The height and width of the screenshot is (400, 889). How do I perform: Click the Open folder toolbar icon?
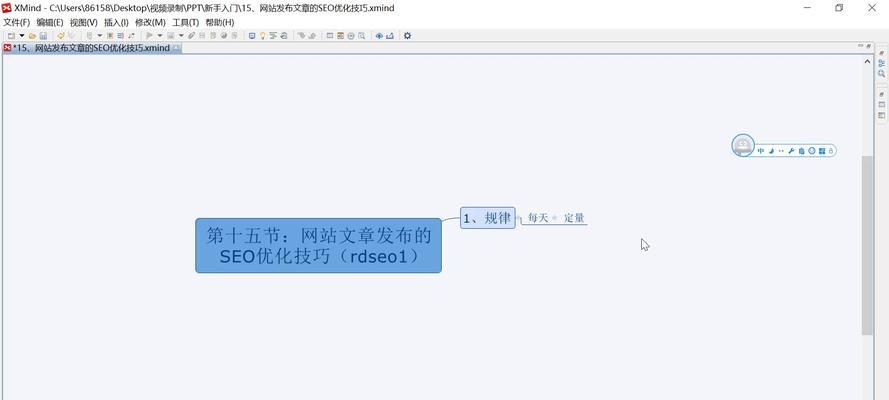[32, 36]
